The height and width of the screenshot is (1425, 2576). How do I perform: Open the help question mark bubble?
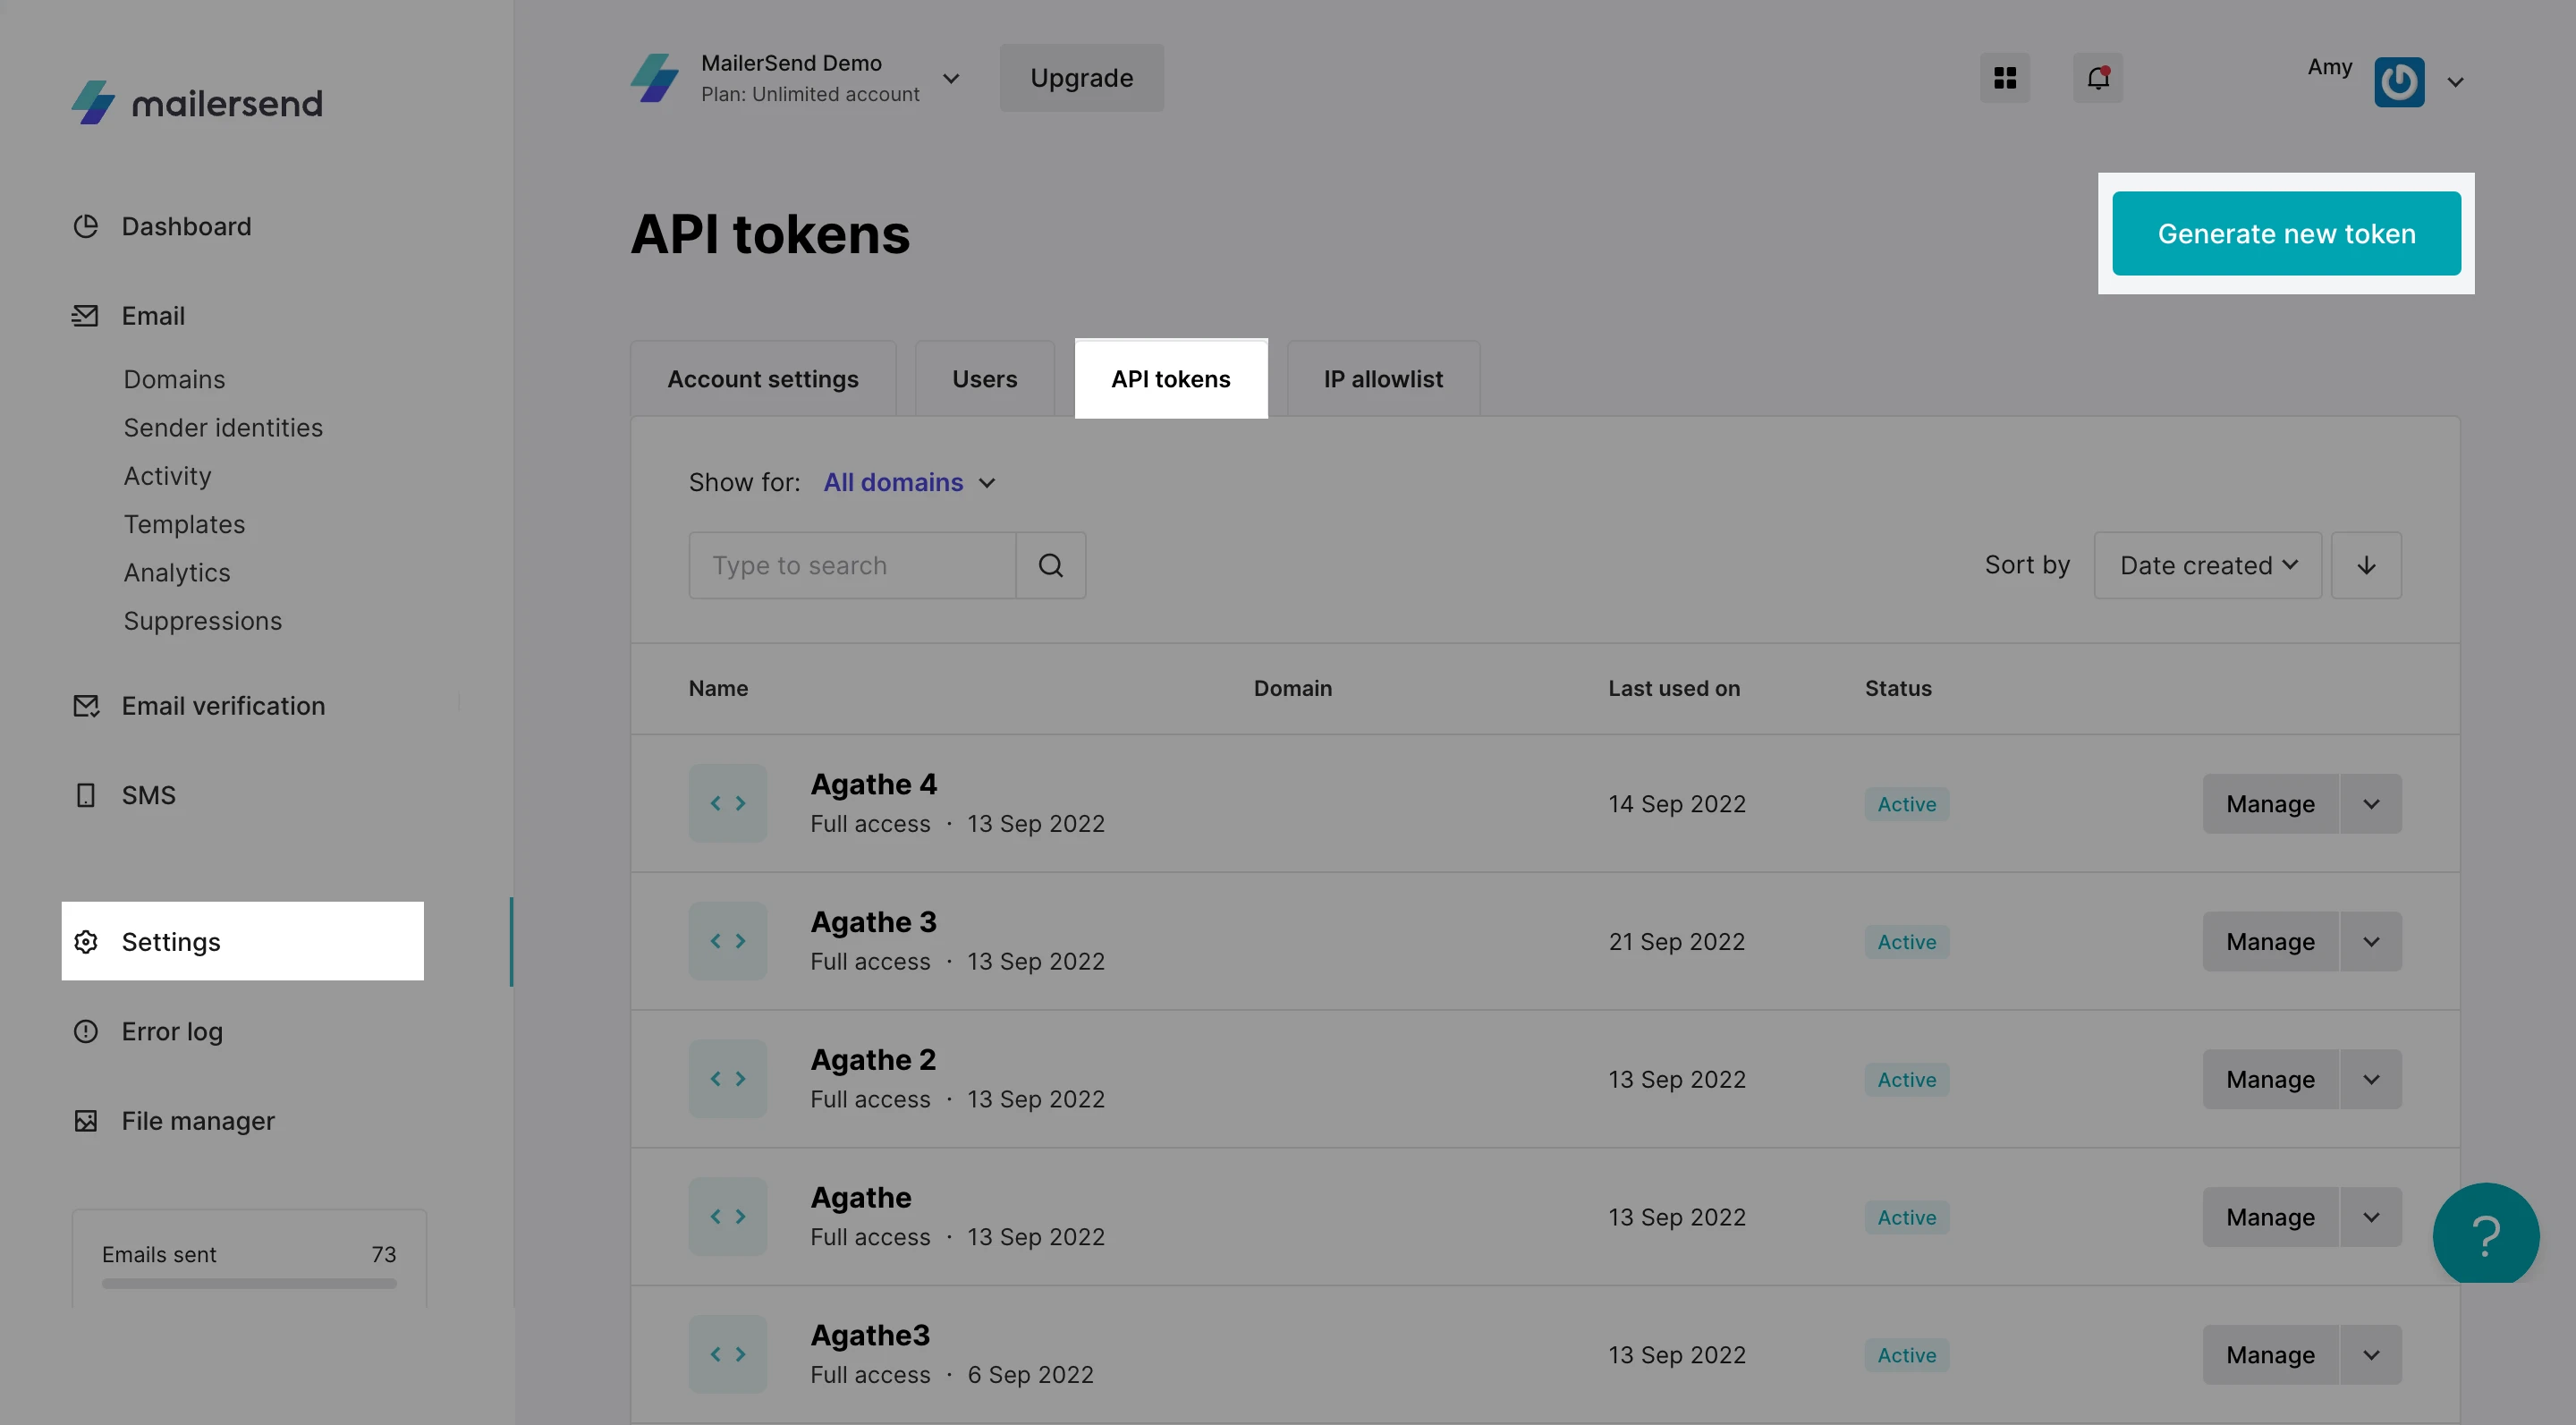(2485, 1235)
